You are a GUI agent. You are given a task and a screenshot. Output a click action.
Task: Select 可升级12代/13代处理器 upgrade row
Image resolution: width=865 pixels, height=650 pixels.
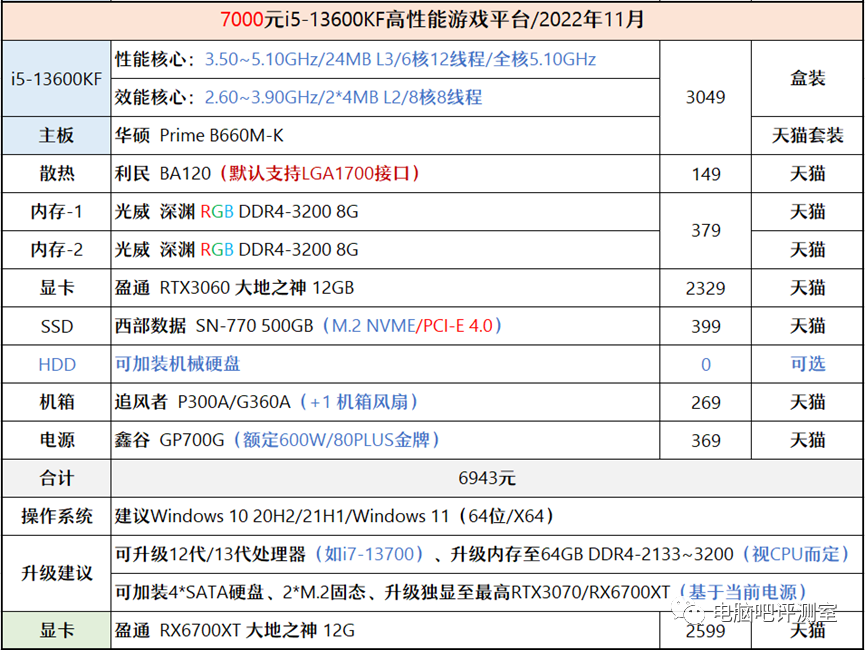click(487, 555)
